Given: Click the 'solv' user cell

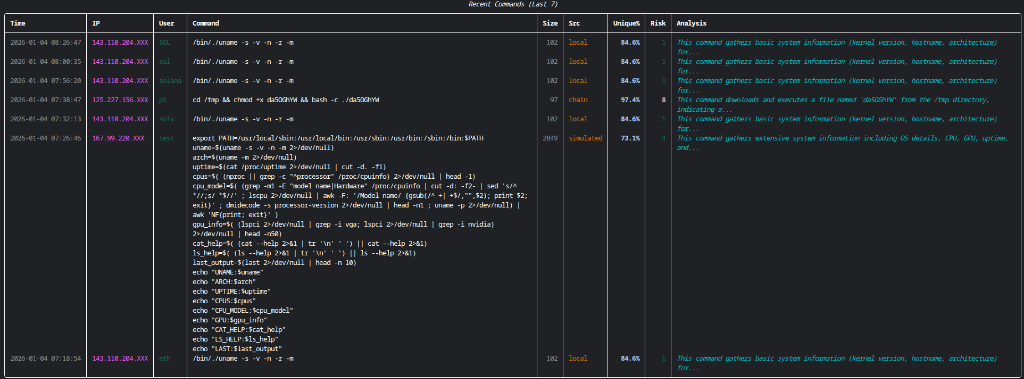Looking at the screenshot, I should click(x=167, y=119).
